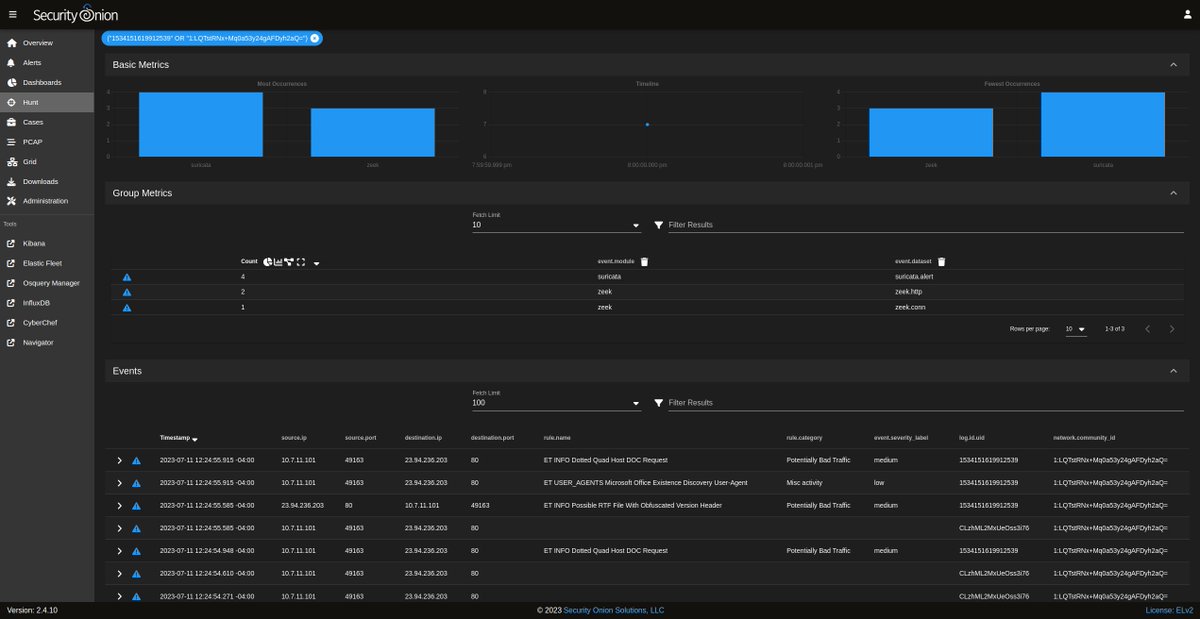
Task: Launch Kibana external tool link
Action: point(47,243)
